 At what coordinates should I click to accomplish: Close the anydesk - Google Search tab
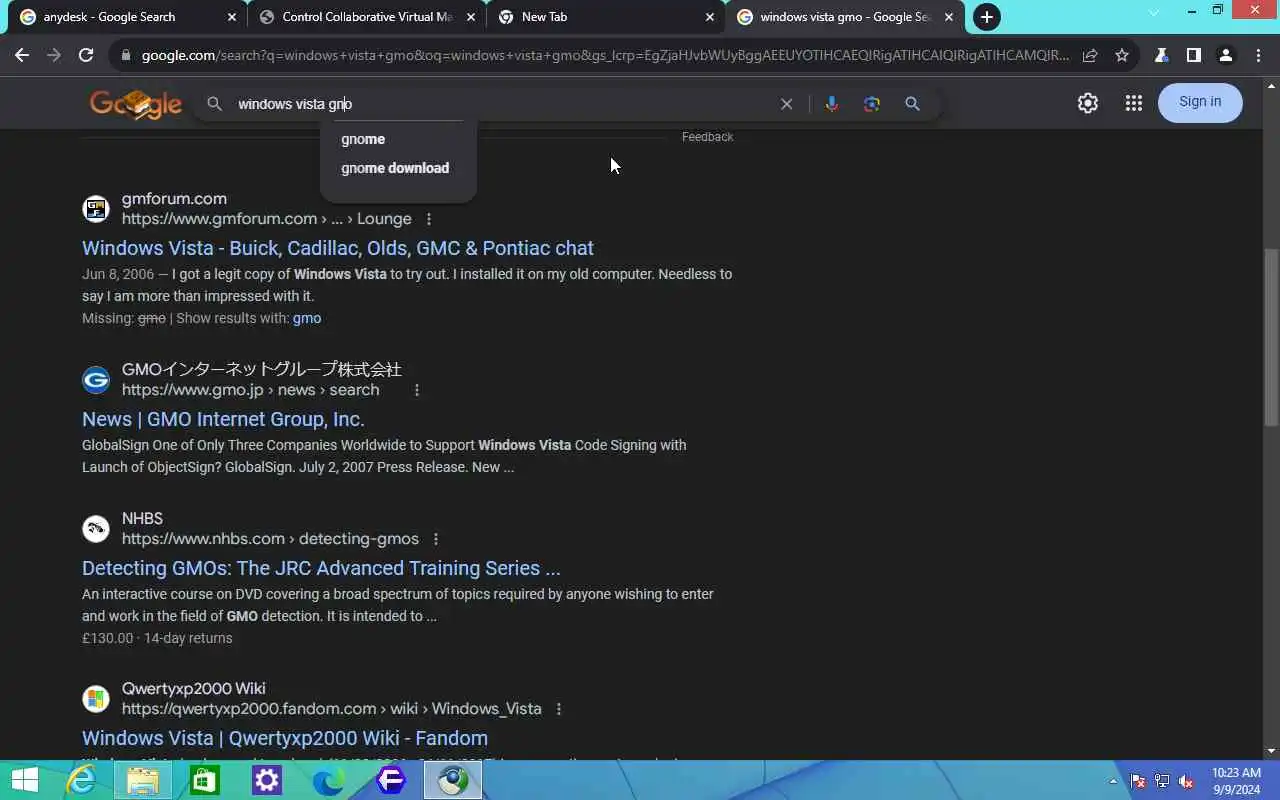tap(232, 17)
